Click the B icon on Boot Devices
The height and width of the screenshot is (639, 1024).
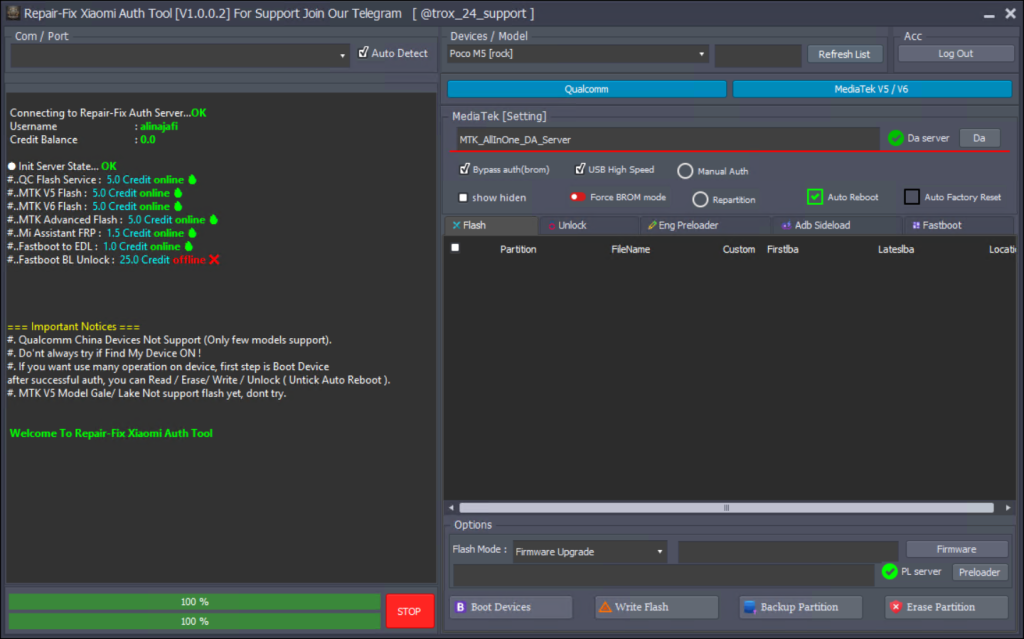(461, 607)
